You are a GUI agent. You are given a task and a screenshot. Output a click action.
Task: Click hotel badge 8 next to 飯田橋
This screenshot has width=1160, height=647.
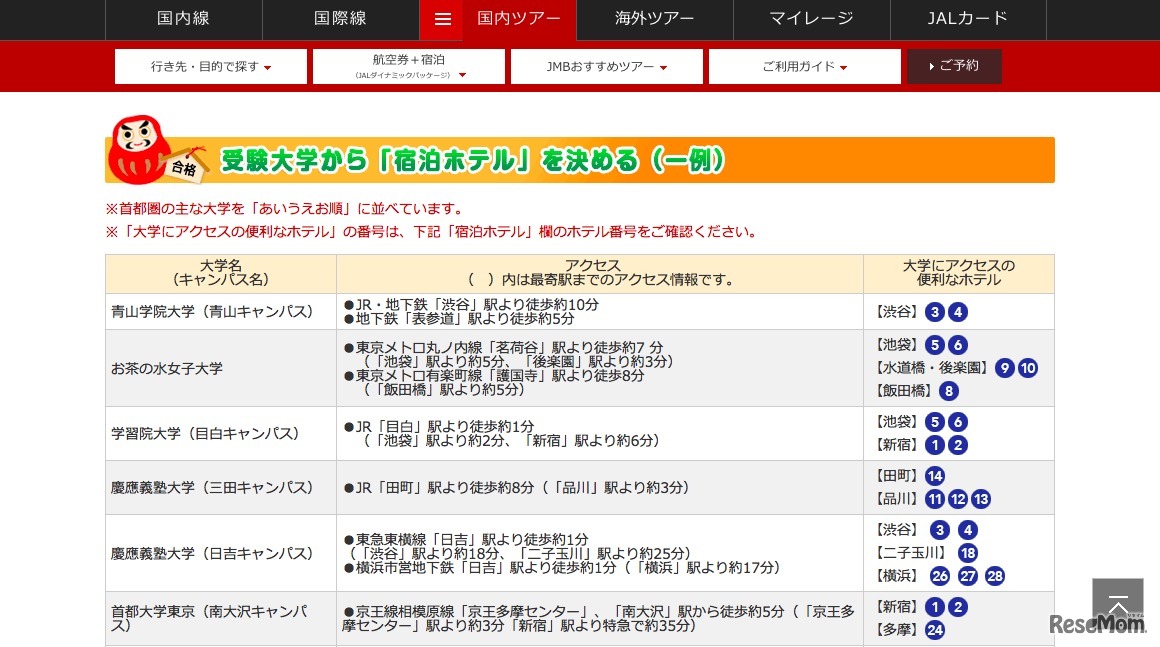[948, 389]
